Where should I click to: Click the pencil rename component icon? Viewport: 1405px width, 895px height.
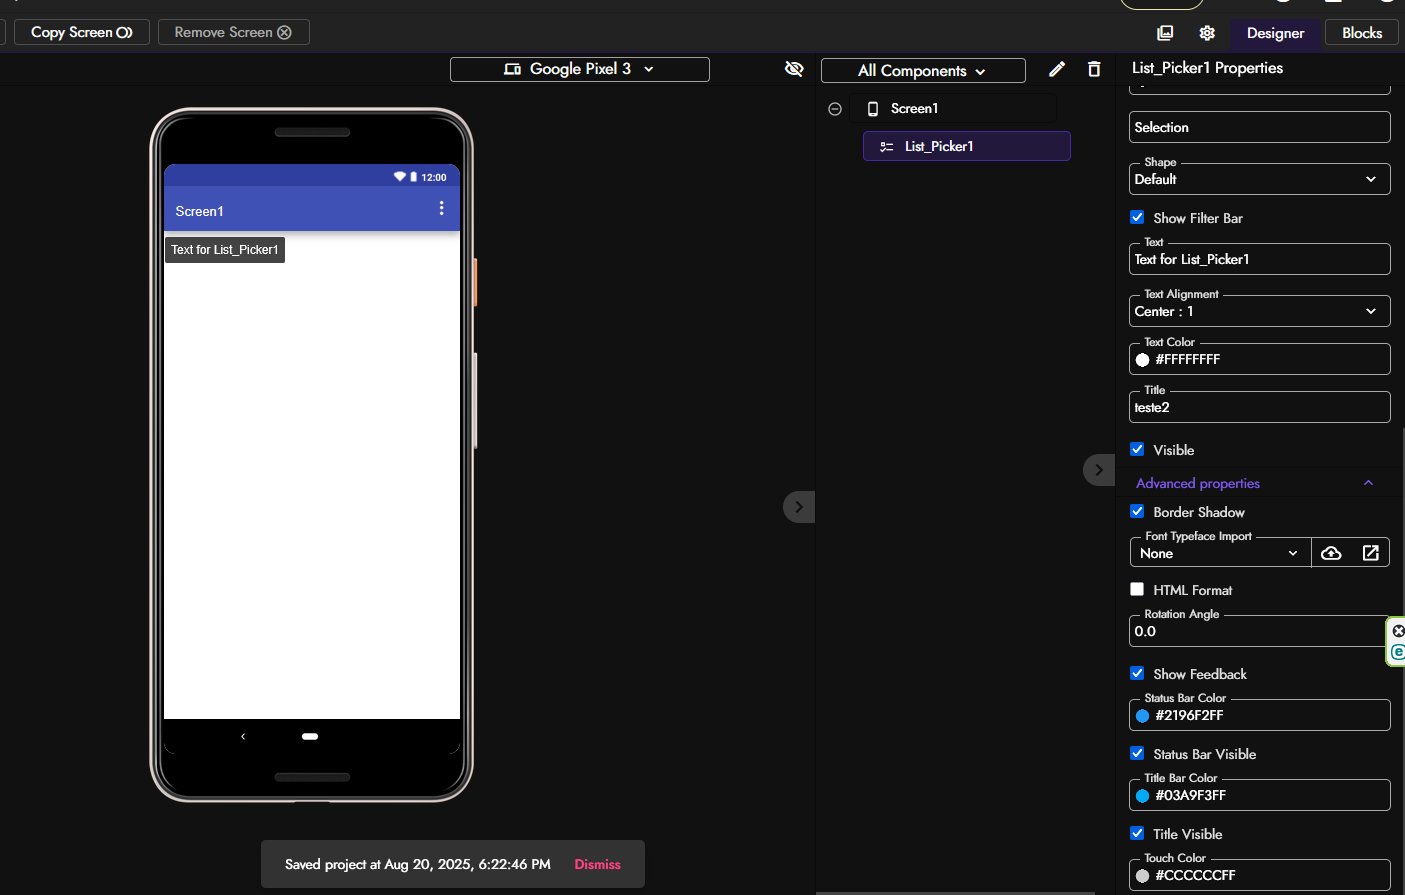coord(1056,69)
